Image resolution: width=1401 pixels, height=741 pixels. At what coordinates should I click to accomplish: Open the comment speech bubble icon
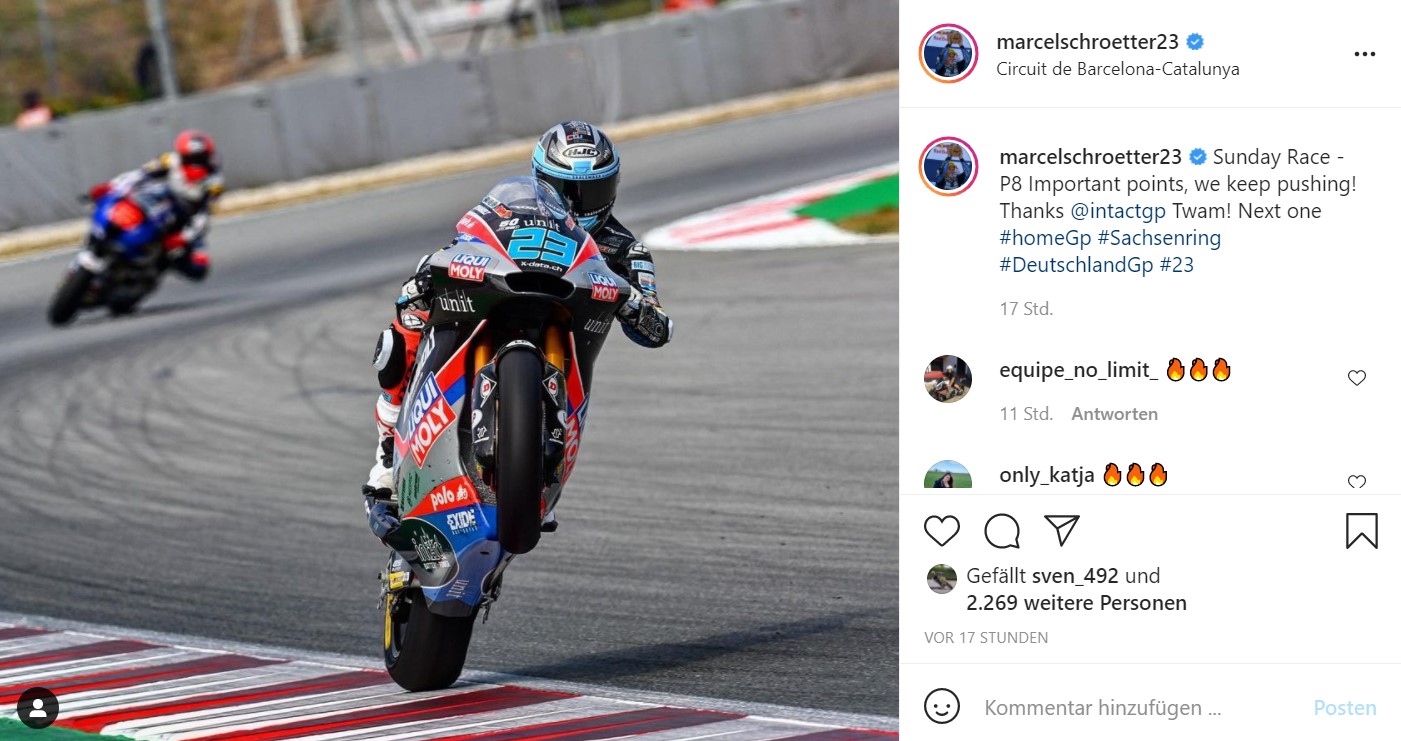click(x=1002, y=531)
